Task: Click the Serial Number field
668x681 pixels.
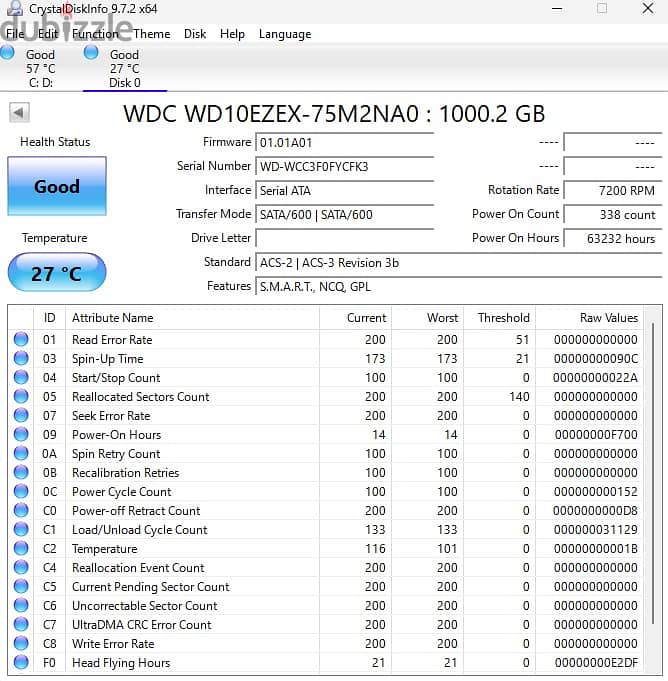Action: click(x=344, y=166)
